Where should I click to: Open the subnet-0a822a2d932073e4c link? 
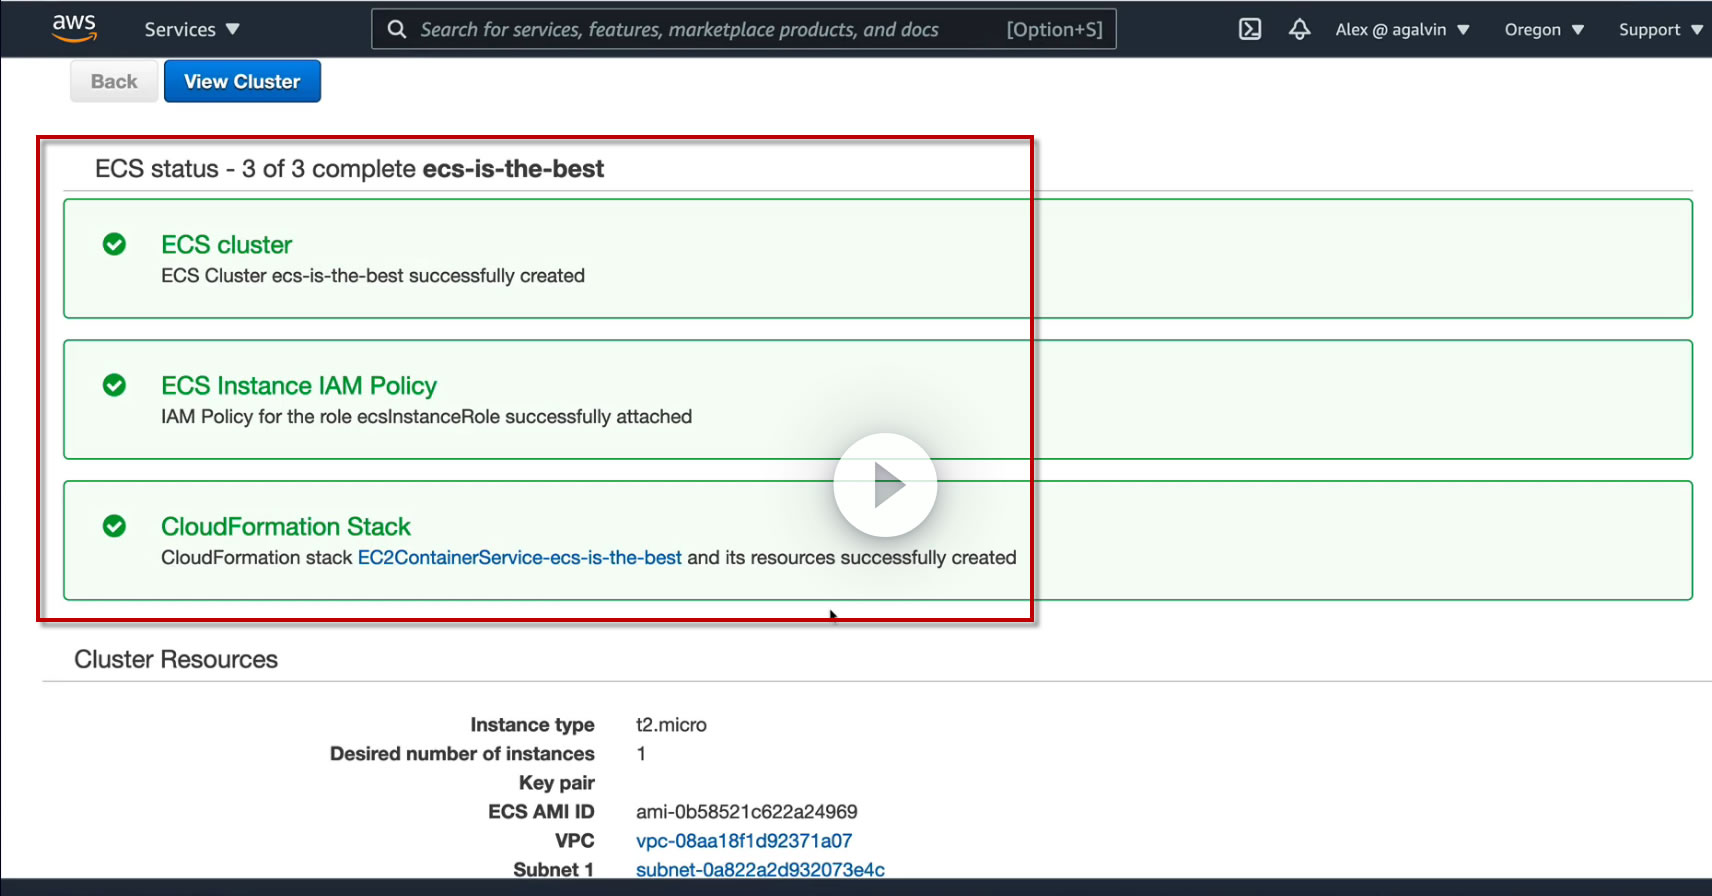pos(760,870)
